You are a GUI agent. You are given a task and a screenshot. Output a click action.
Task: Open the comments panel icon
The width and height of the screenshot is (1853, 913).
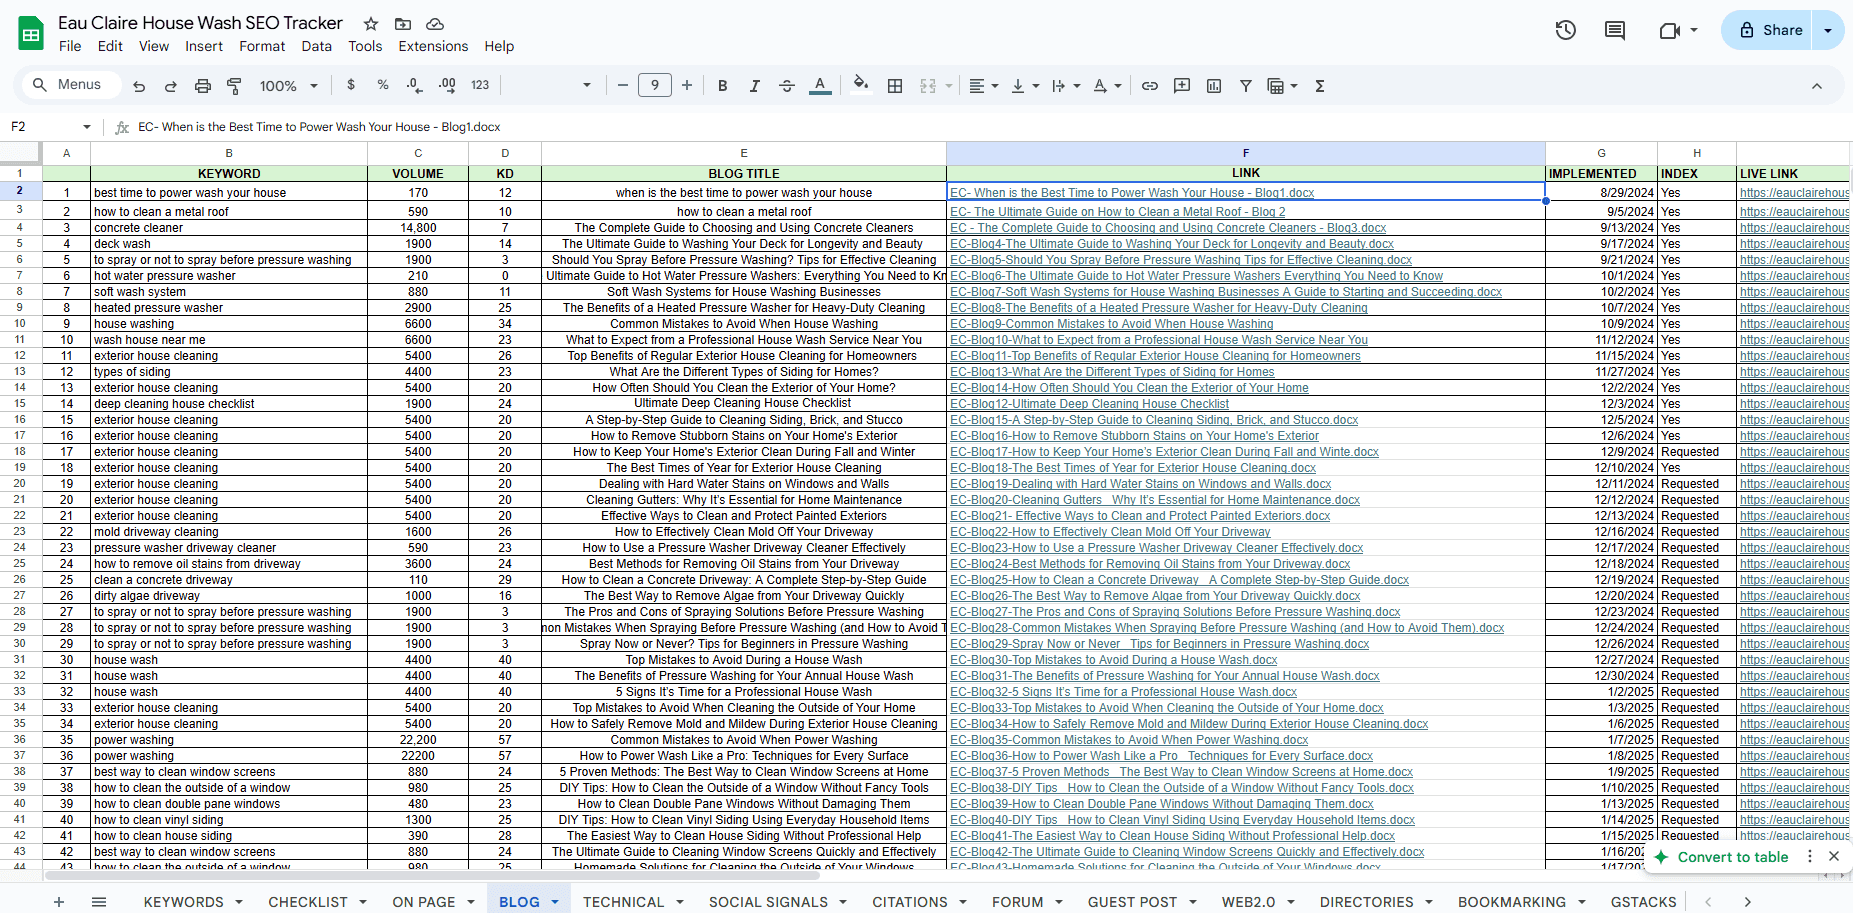tap(1615, 30)
